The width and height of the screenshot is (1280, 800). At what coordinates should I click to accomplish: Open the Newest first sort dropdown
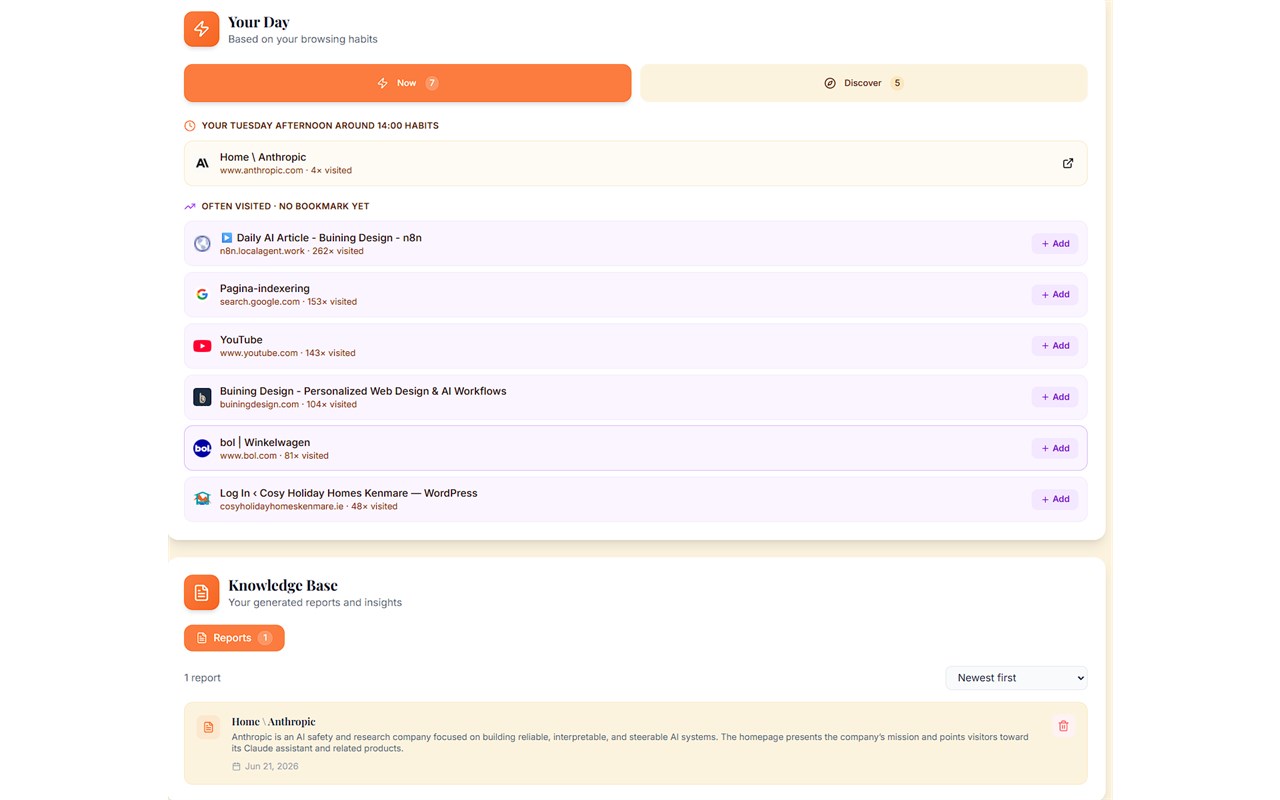(x=1016, y=678)
